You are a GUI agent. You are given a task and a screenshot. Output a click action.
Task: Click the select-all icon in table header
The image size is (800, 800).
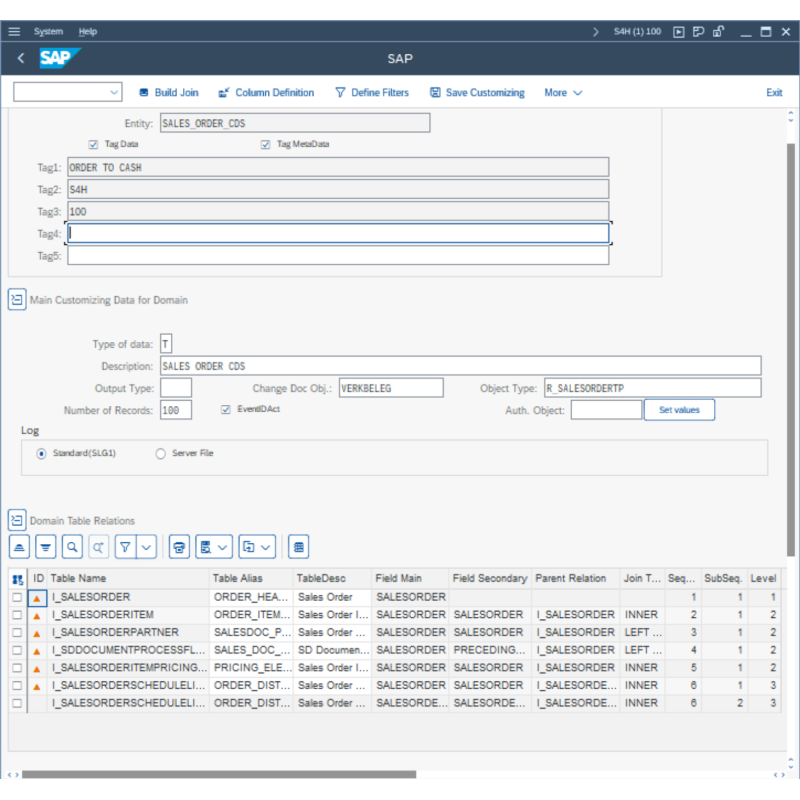18,579
